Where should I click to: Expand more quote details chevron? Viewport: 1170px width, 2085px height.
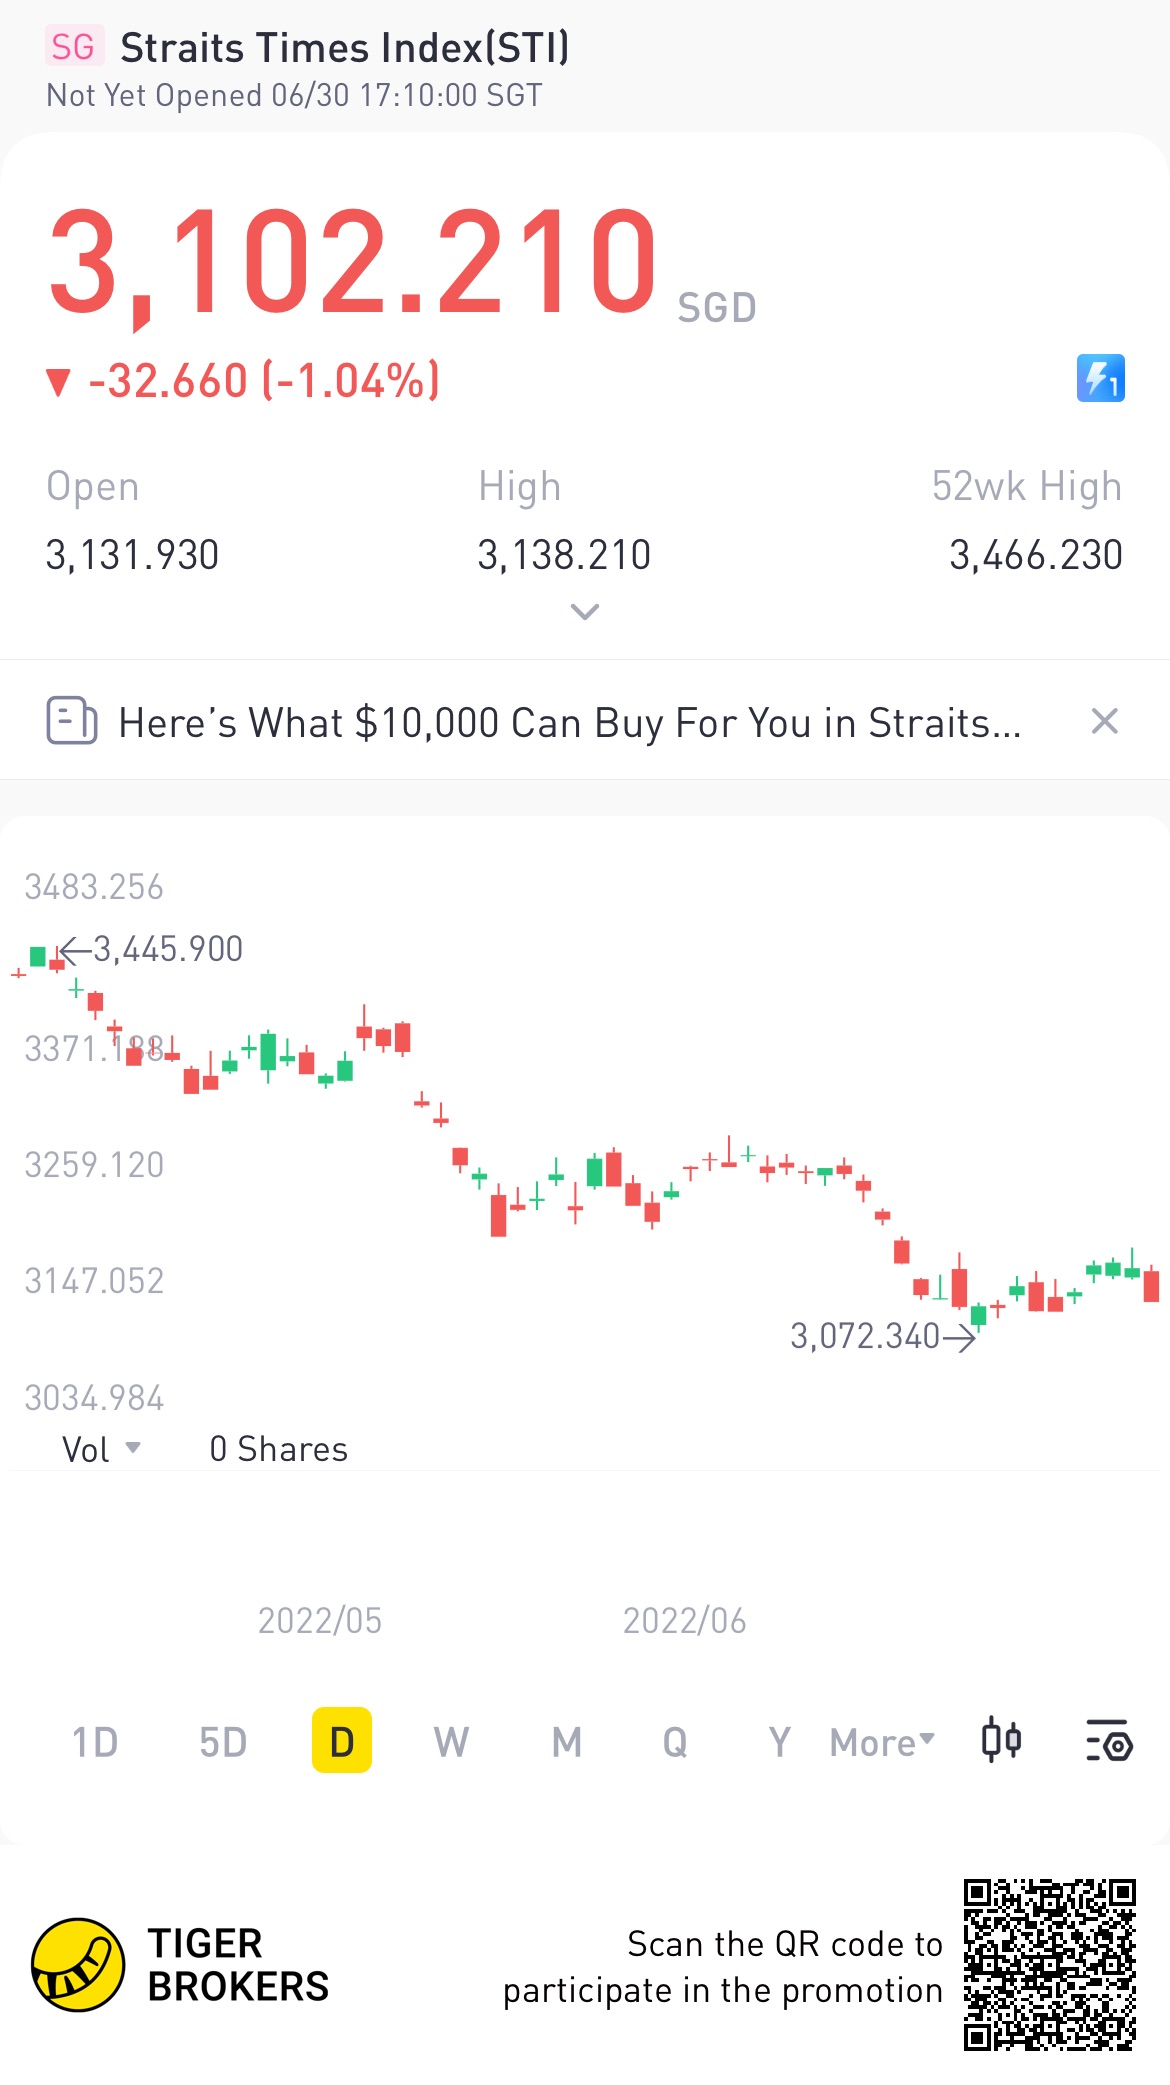pos(584,611)
